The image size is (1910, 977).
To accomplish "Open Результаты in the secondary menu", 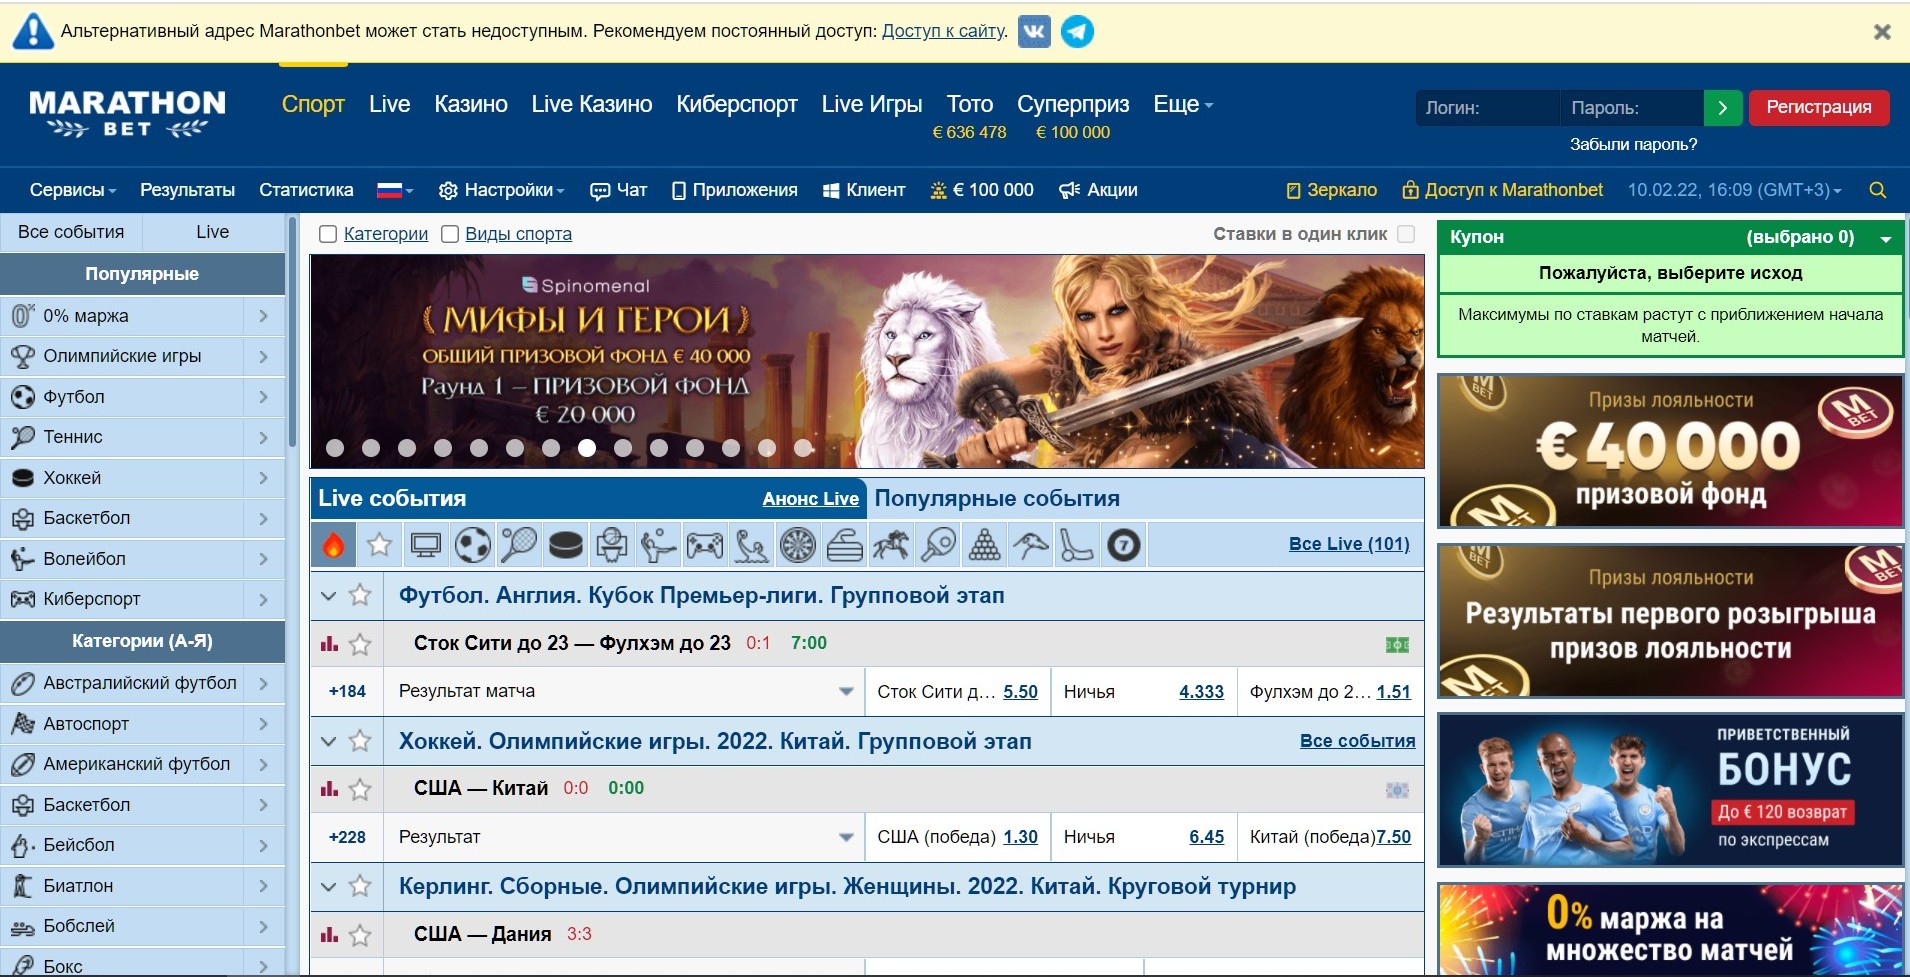I will click(x=187, y=190).
